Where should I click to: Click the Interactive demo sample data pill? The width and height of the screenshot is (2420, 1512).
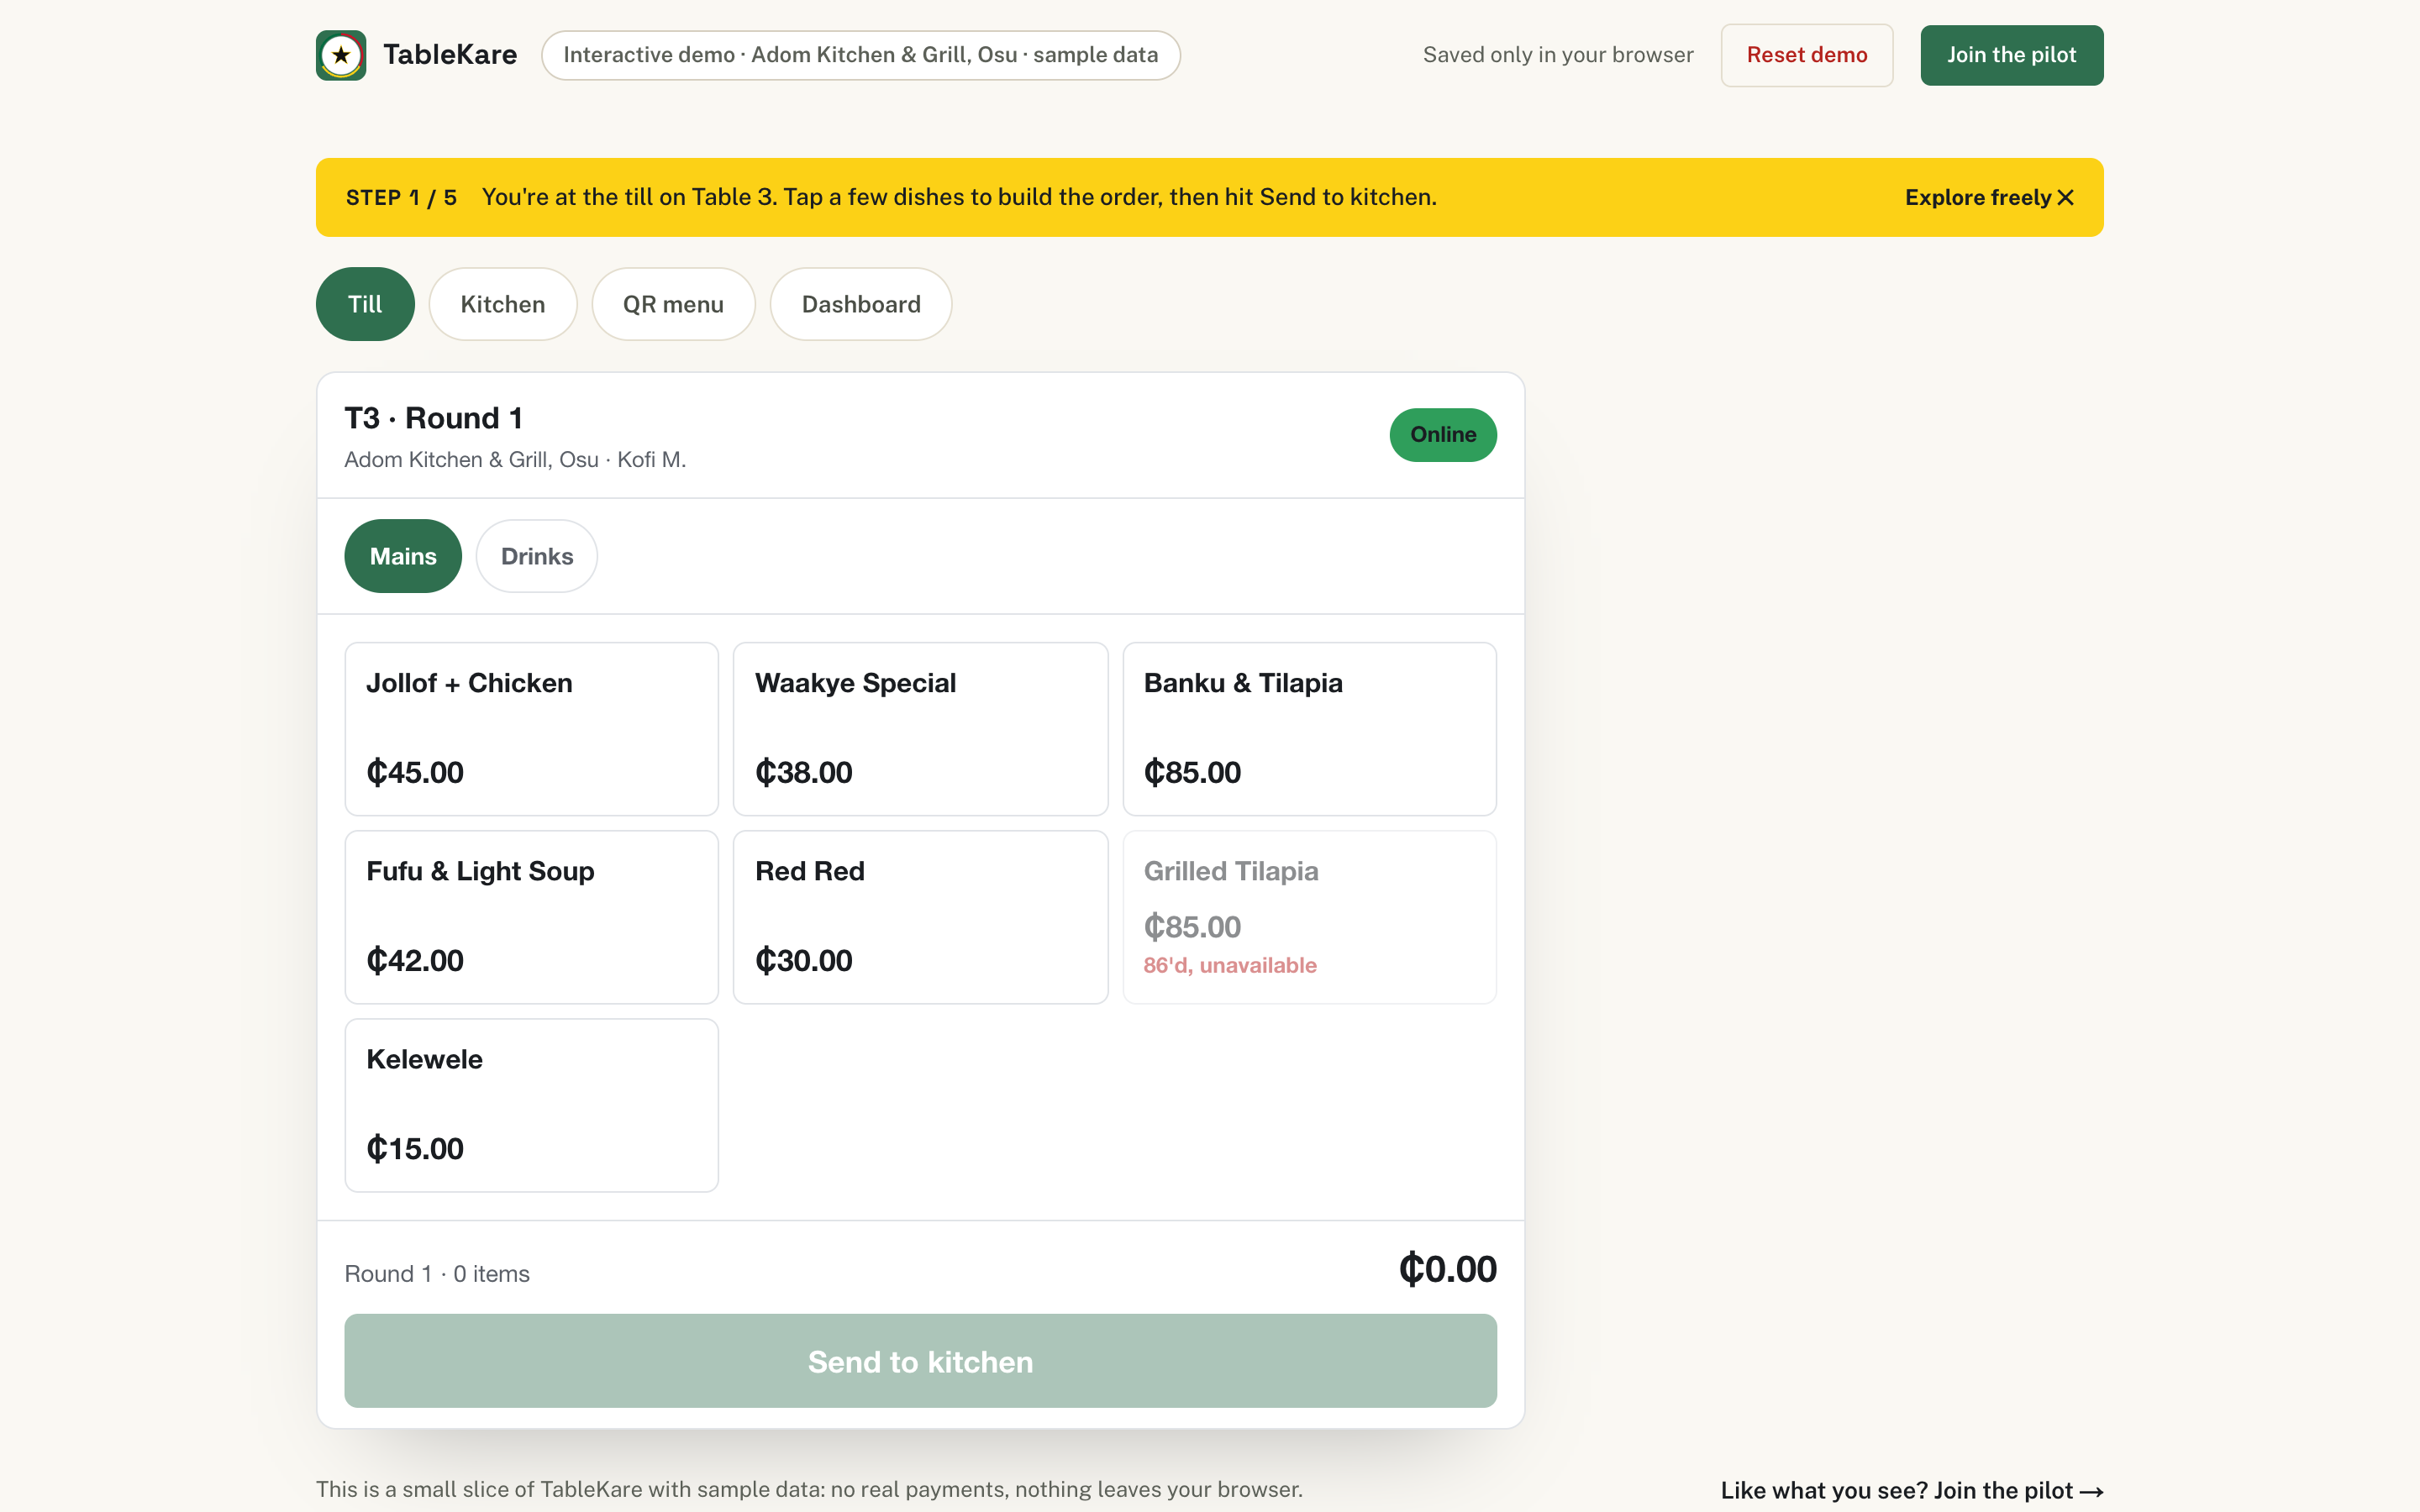(x=860, y=55)
